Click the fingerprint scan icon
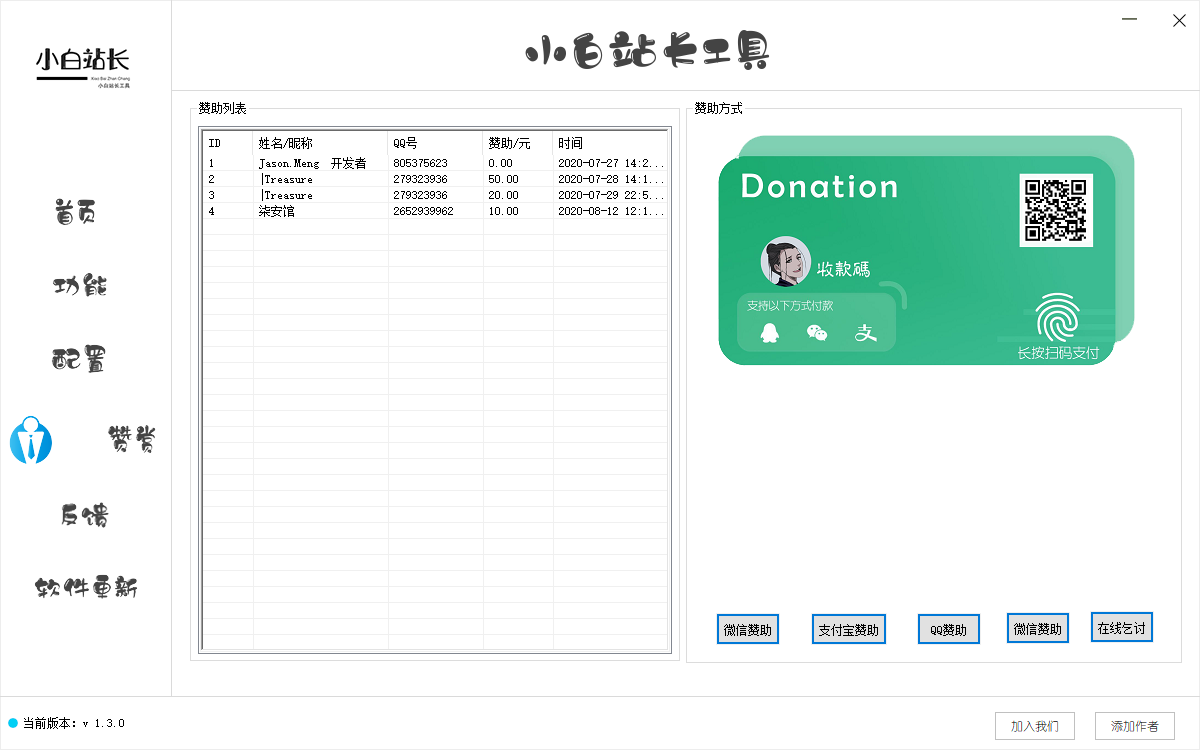The height and width of the screenshot is (750, 1200). 1057,319
